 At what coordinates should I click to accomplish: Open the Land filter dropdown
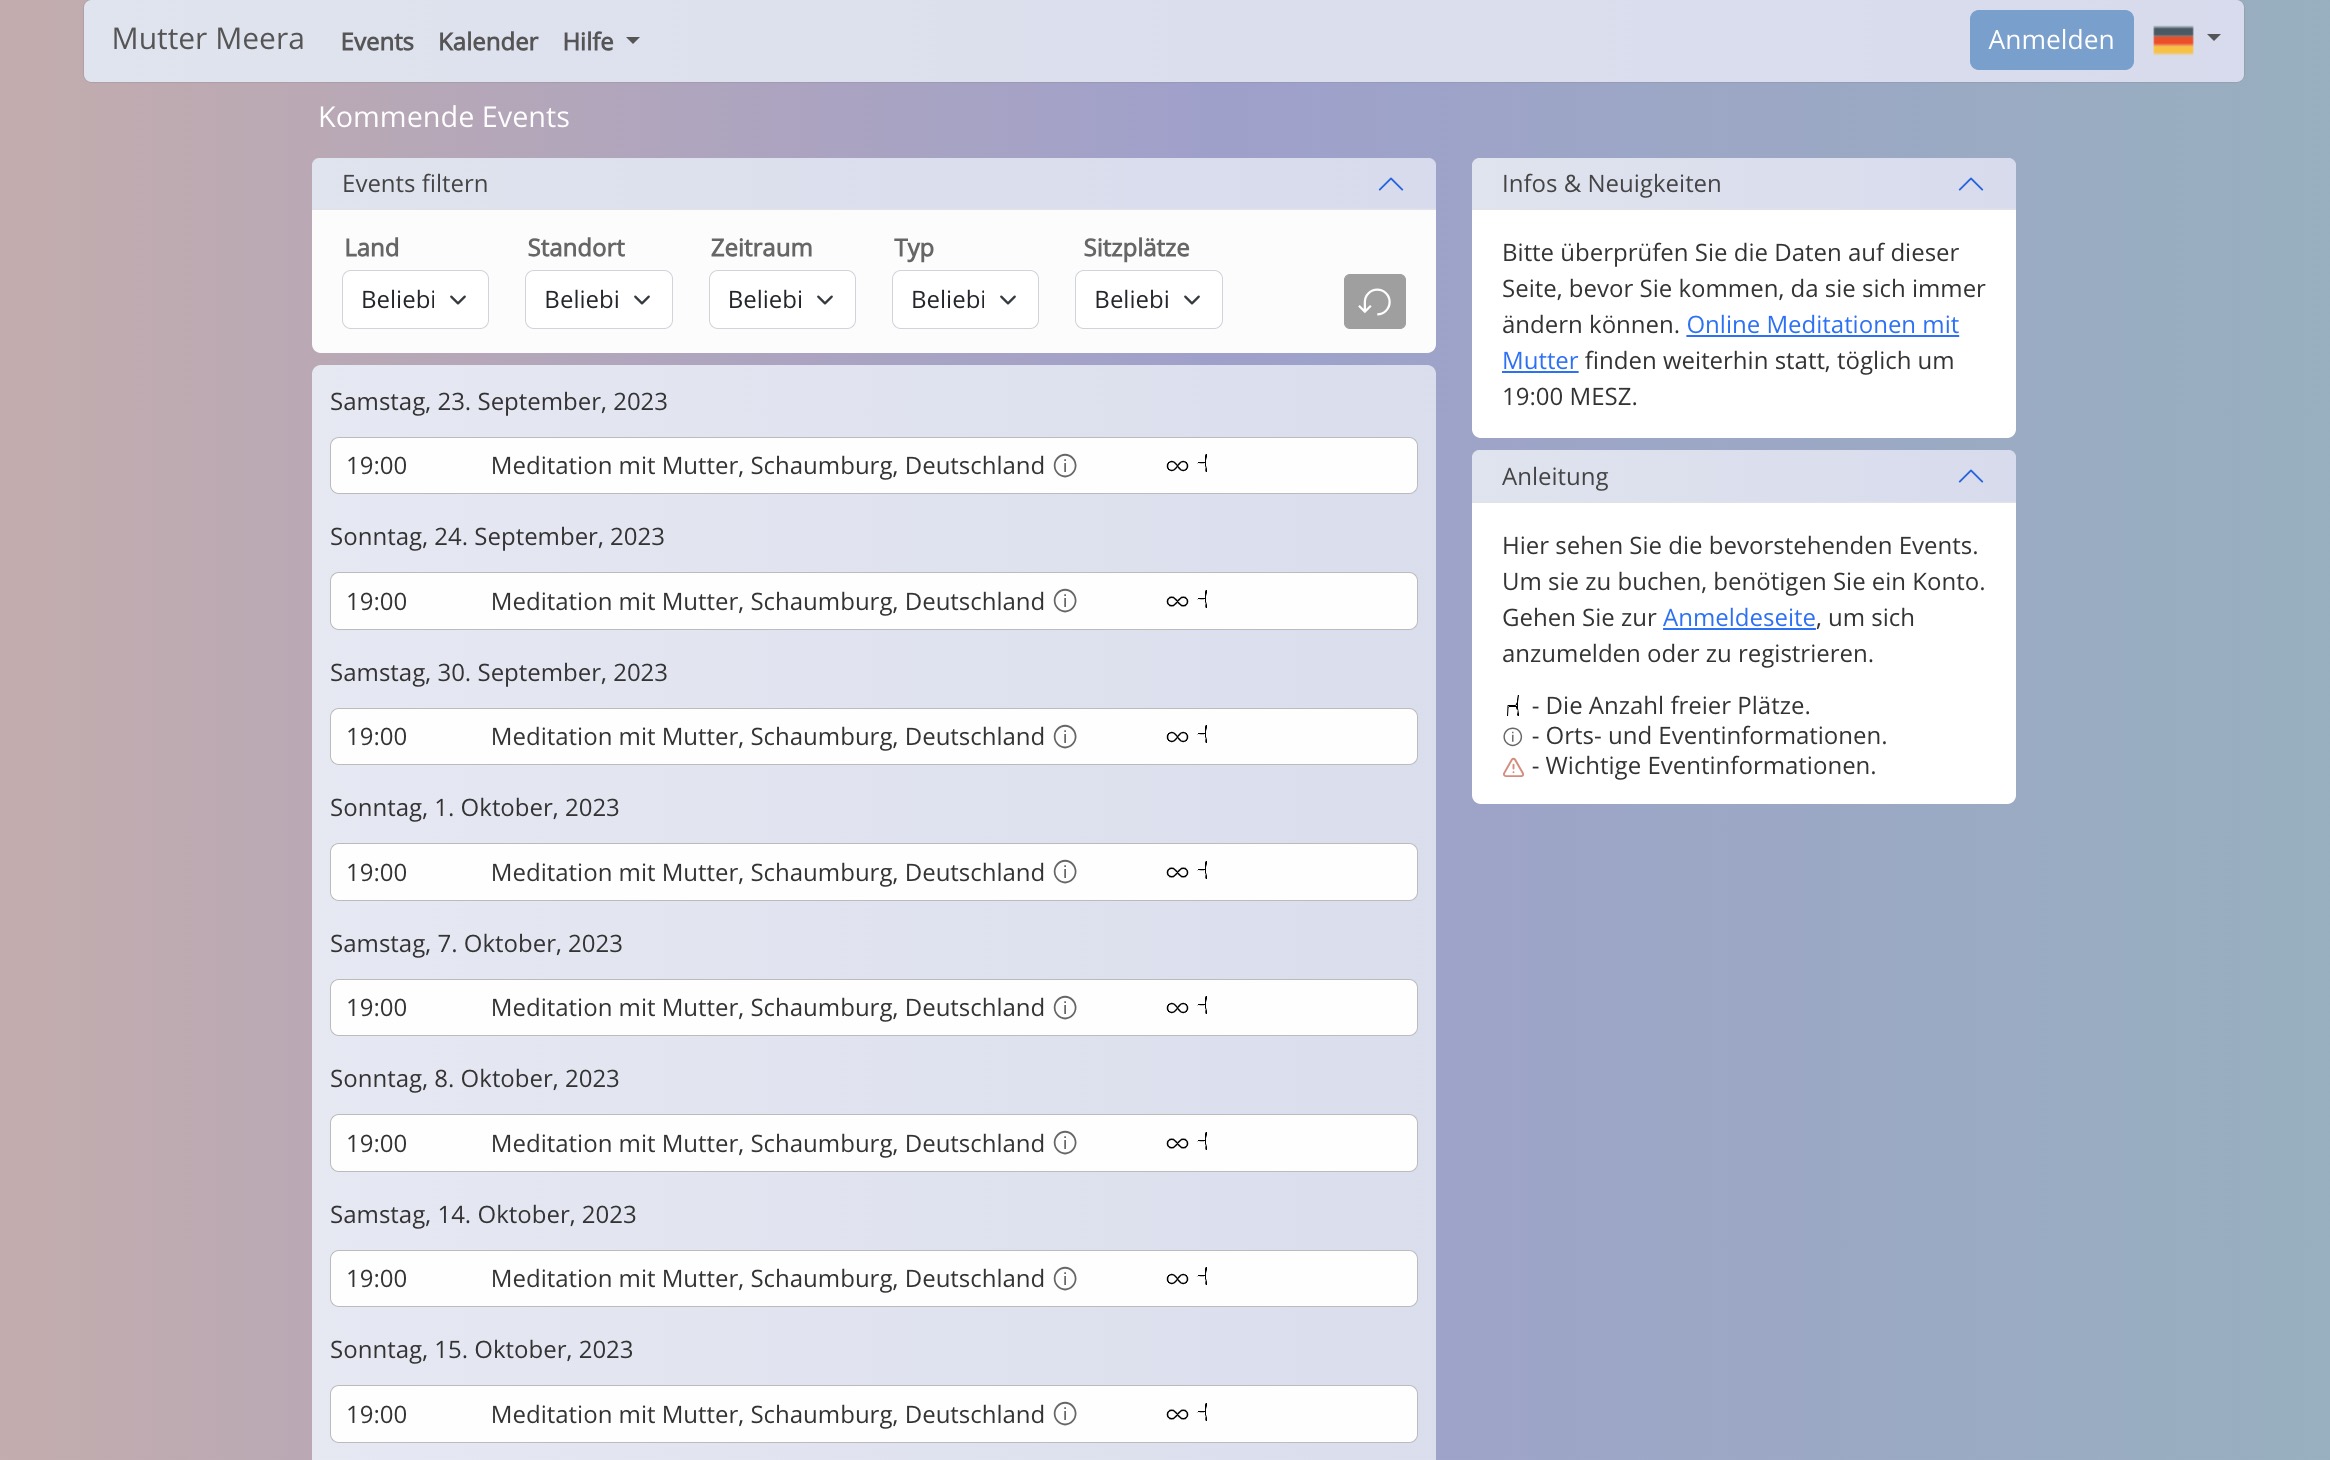tap(415, 300)
